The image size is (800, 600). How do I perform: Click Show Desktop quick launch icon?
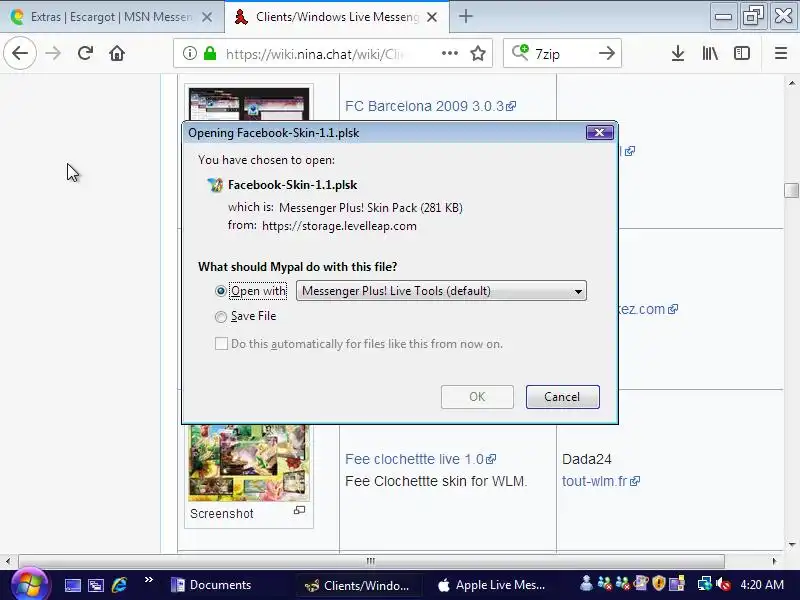tap(72, 585)
